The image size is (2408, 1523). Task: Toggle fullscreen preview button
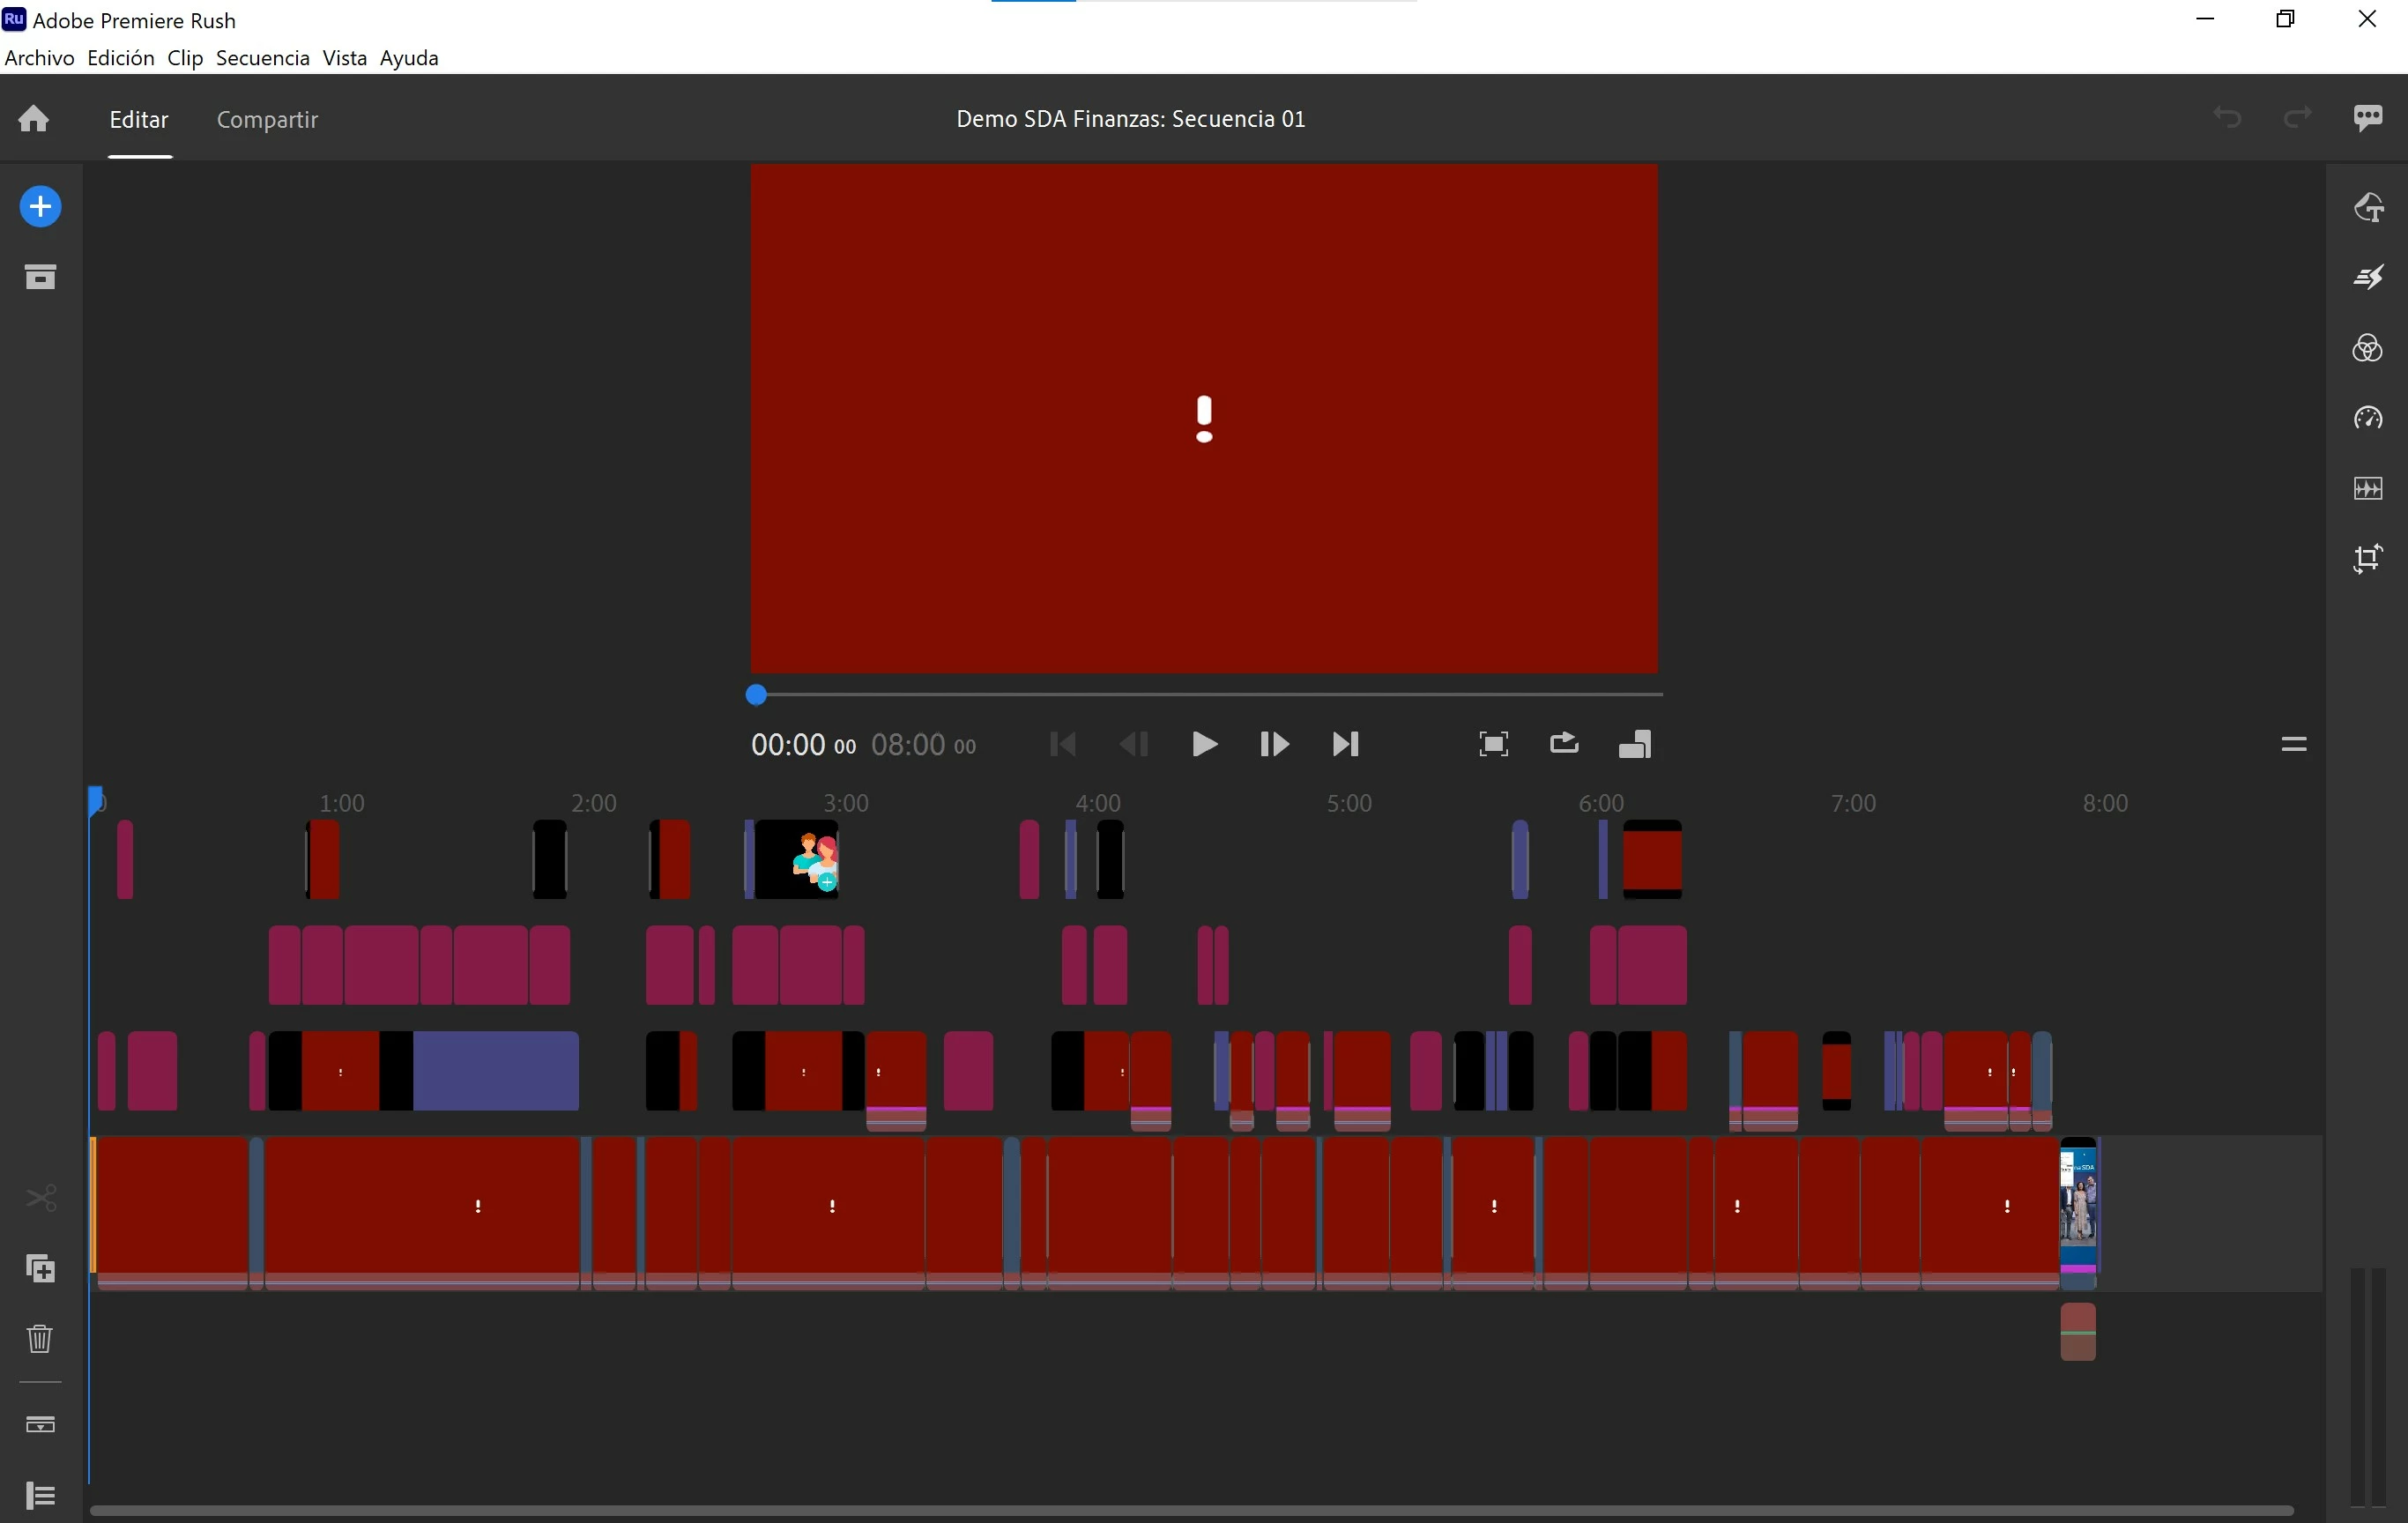point(1493,744)
